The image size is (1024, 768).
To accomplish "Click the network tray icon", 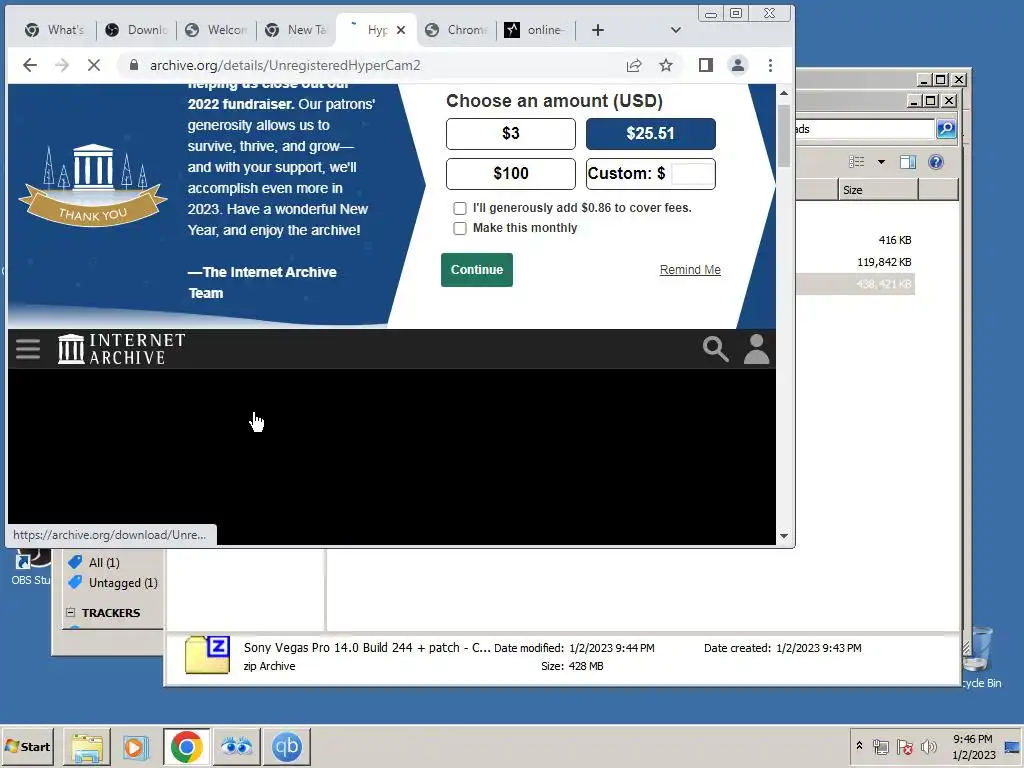I will point(881,747).
